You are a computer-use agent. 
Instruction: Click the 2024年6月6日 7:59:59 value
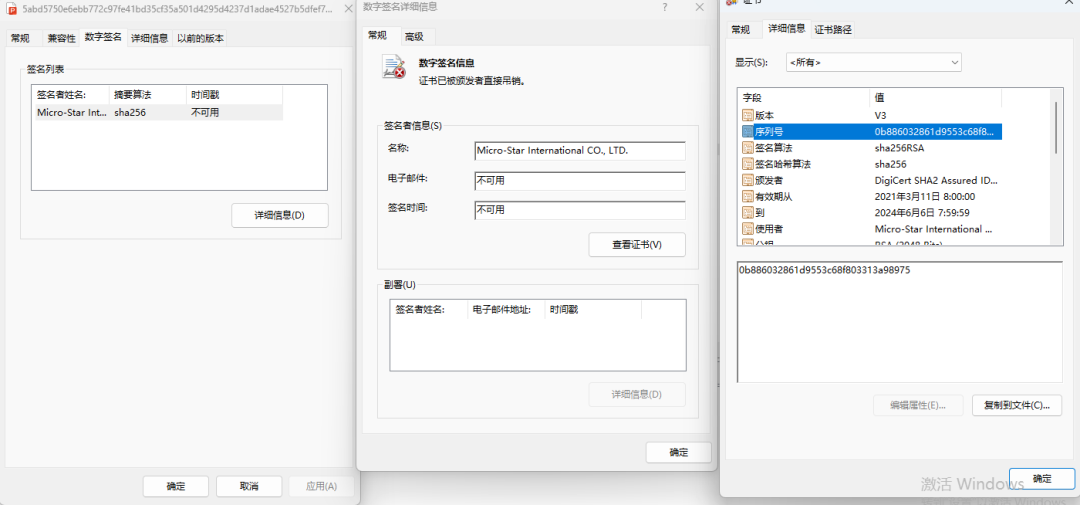(x=922, y=212)
